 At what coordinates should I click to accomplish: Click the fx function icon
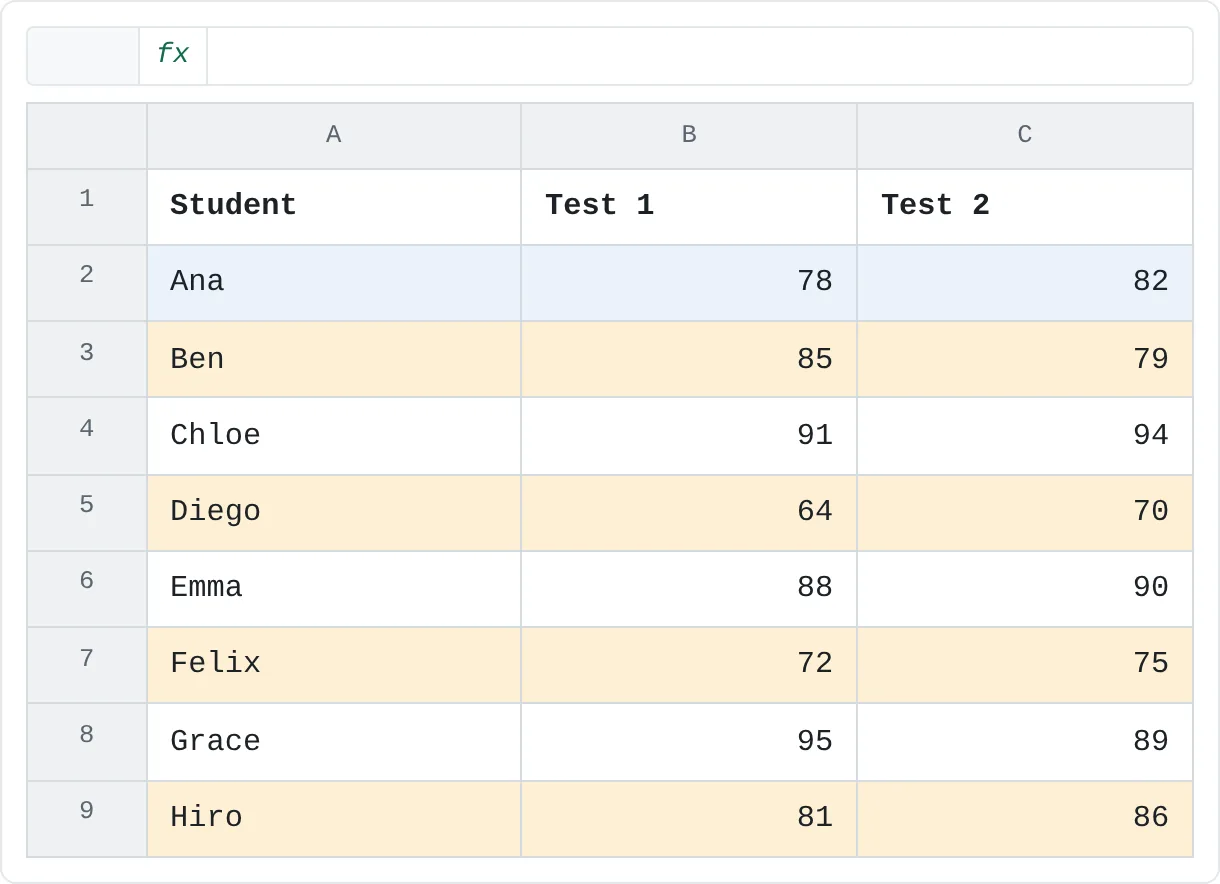tap(173, 56)
